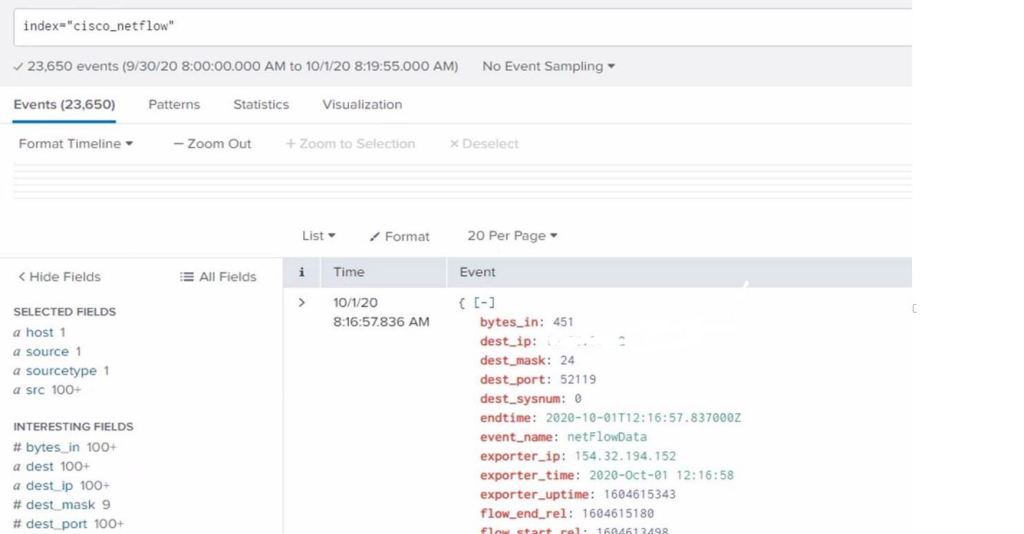This screenshot has height=534, width=1024.
Task: Click the event timeline bar area
Action: (460, 180)
